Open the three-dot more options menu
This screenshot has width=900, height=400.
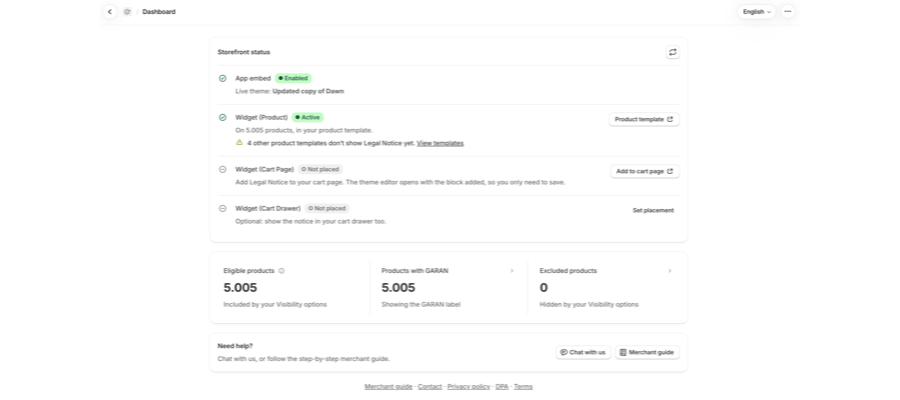point(788,11)
